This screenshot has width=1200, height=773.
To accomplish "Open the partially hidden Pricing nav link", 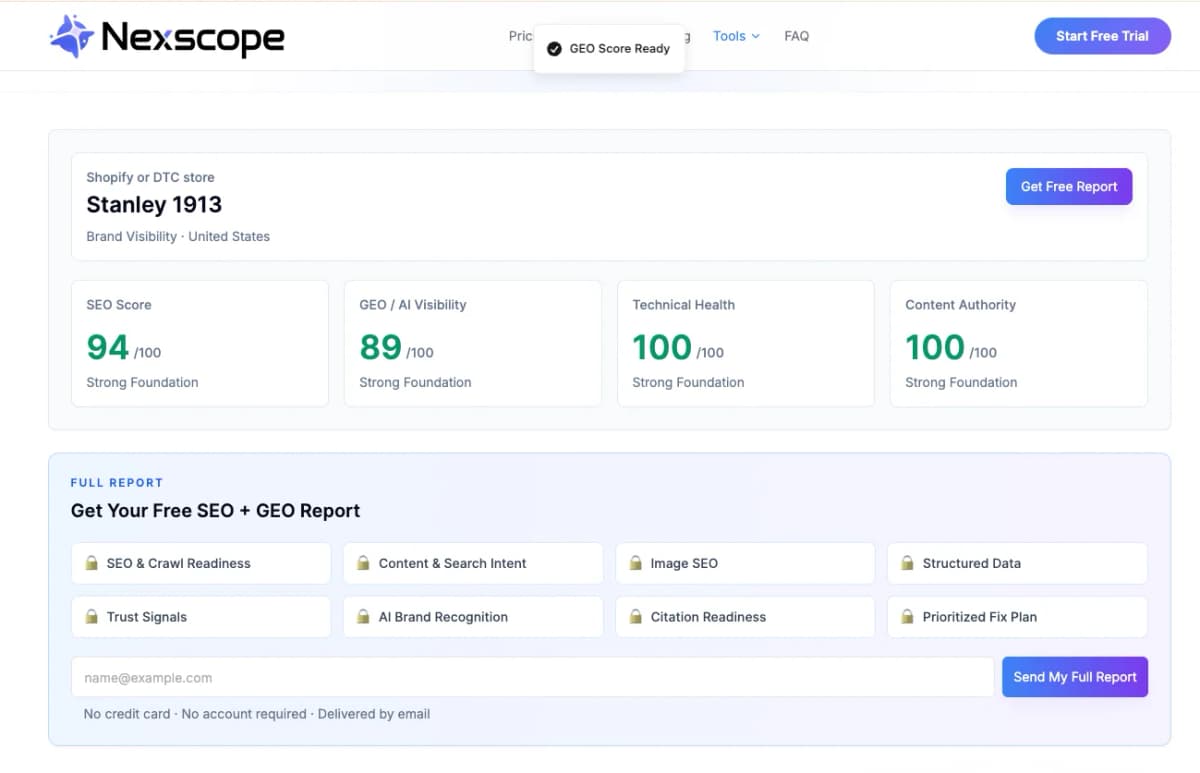I will tap(521, 36).
